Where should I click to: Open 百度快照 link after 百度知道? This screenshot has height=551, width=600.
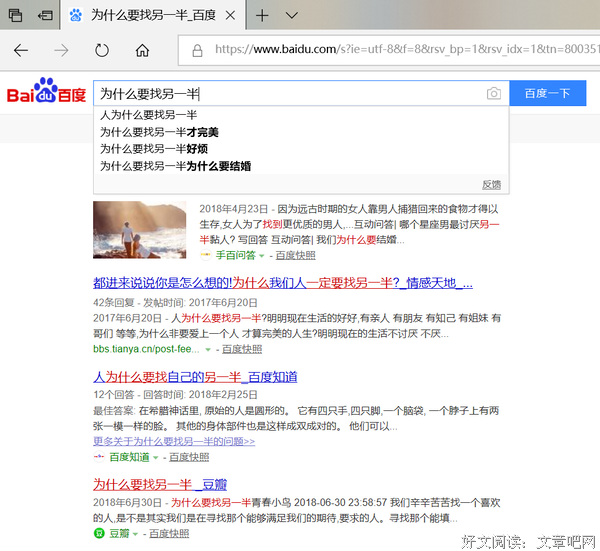tap(189, 457)
